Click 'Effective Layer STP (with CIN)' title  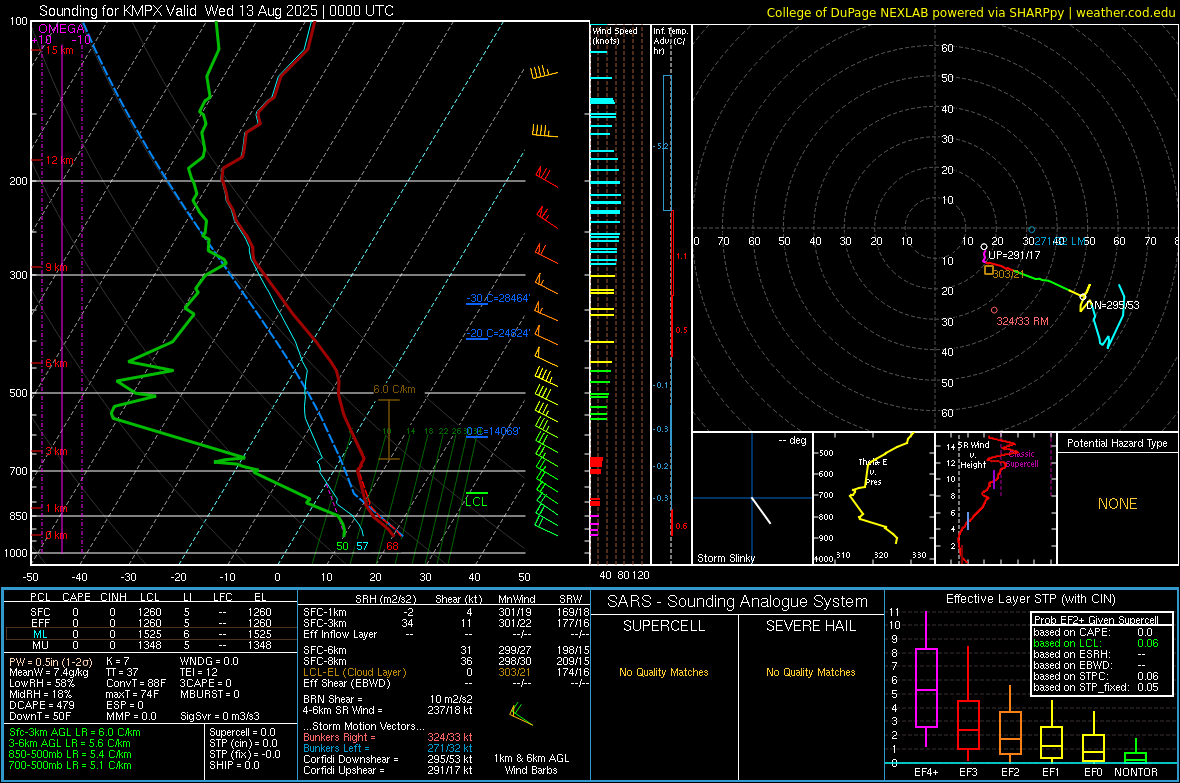click(1030, 599)
